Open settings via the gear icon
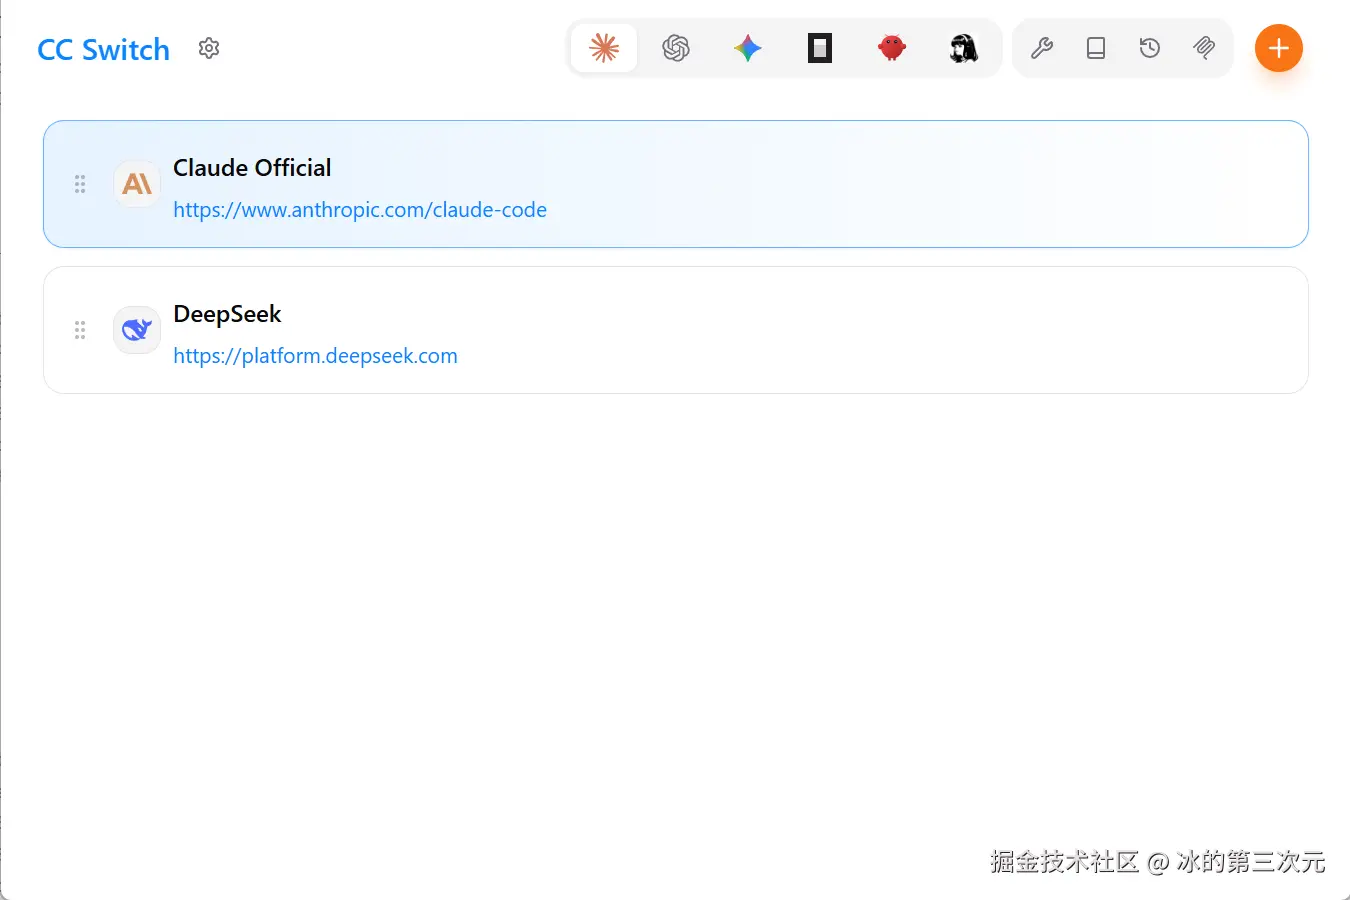This screenshot has width=1350, height=900. (209, 48)
